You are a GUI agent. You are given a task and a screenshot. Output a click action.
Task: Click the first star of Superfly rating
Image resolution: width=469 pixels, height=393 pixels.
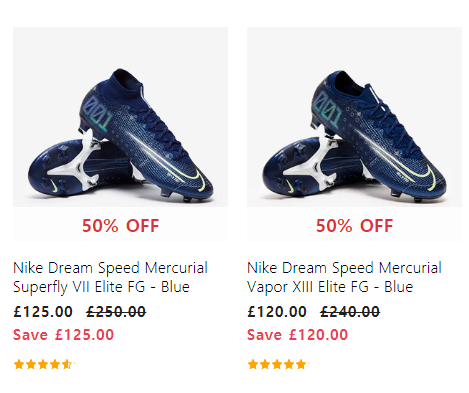tap(19, 364)
